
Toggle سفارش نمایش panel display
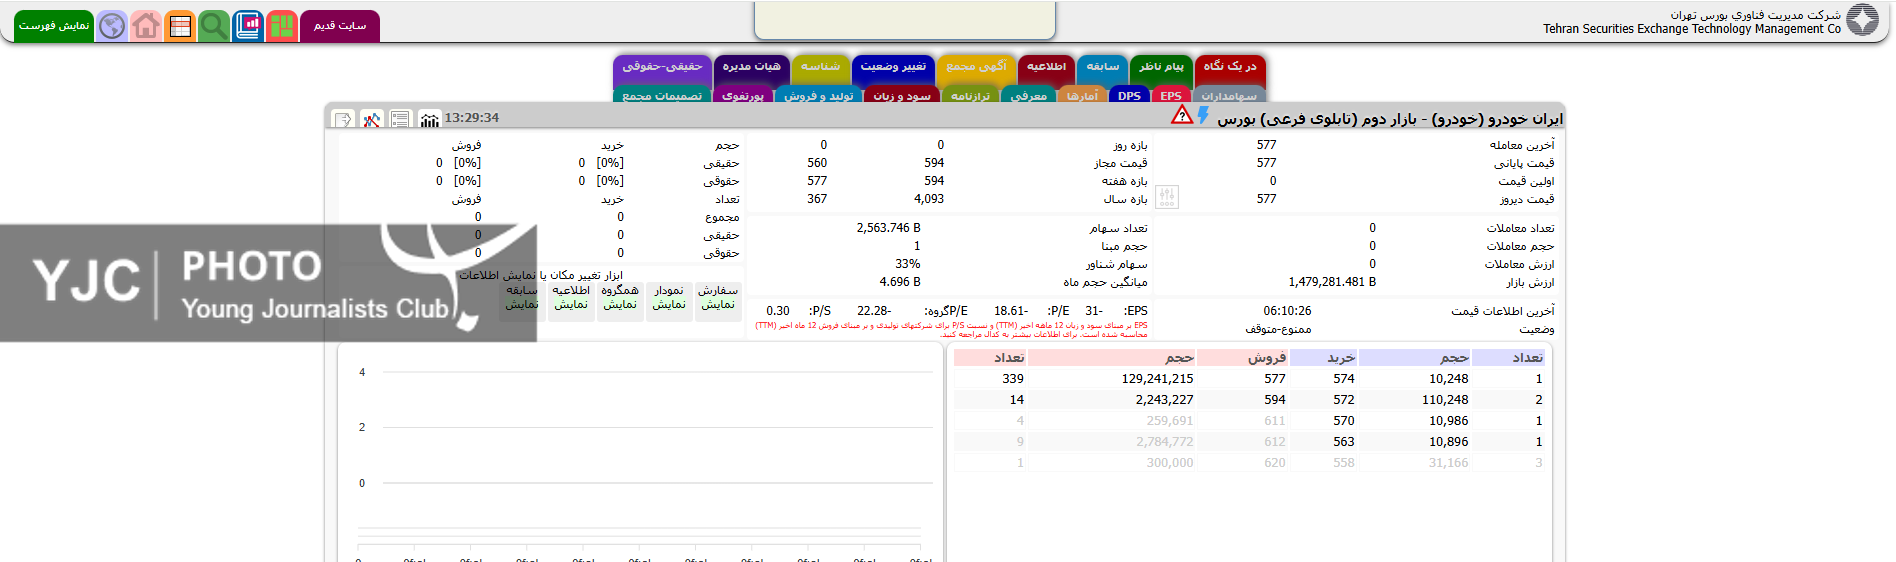[718, 301]
